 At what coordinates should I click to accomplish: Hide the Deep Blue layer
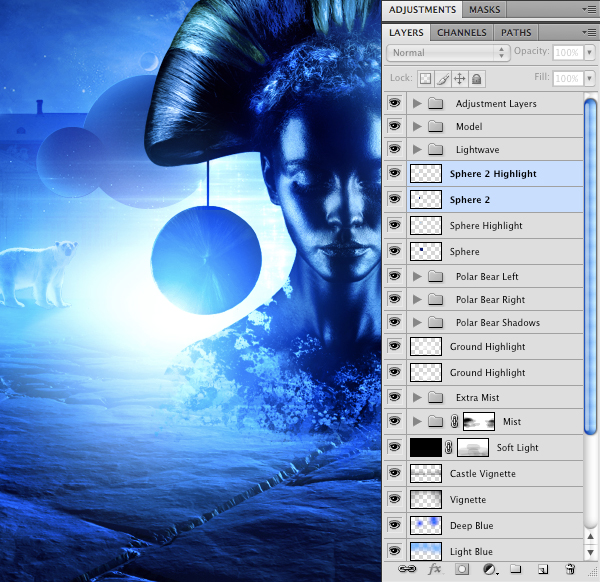pyautogui.click(x=395, y=525)
